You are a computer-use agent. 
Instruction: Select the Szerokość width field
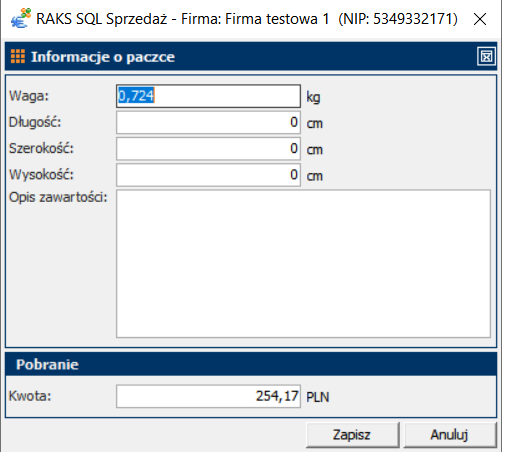208,149
